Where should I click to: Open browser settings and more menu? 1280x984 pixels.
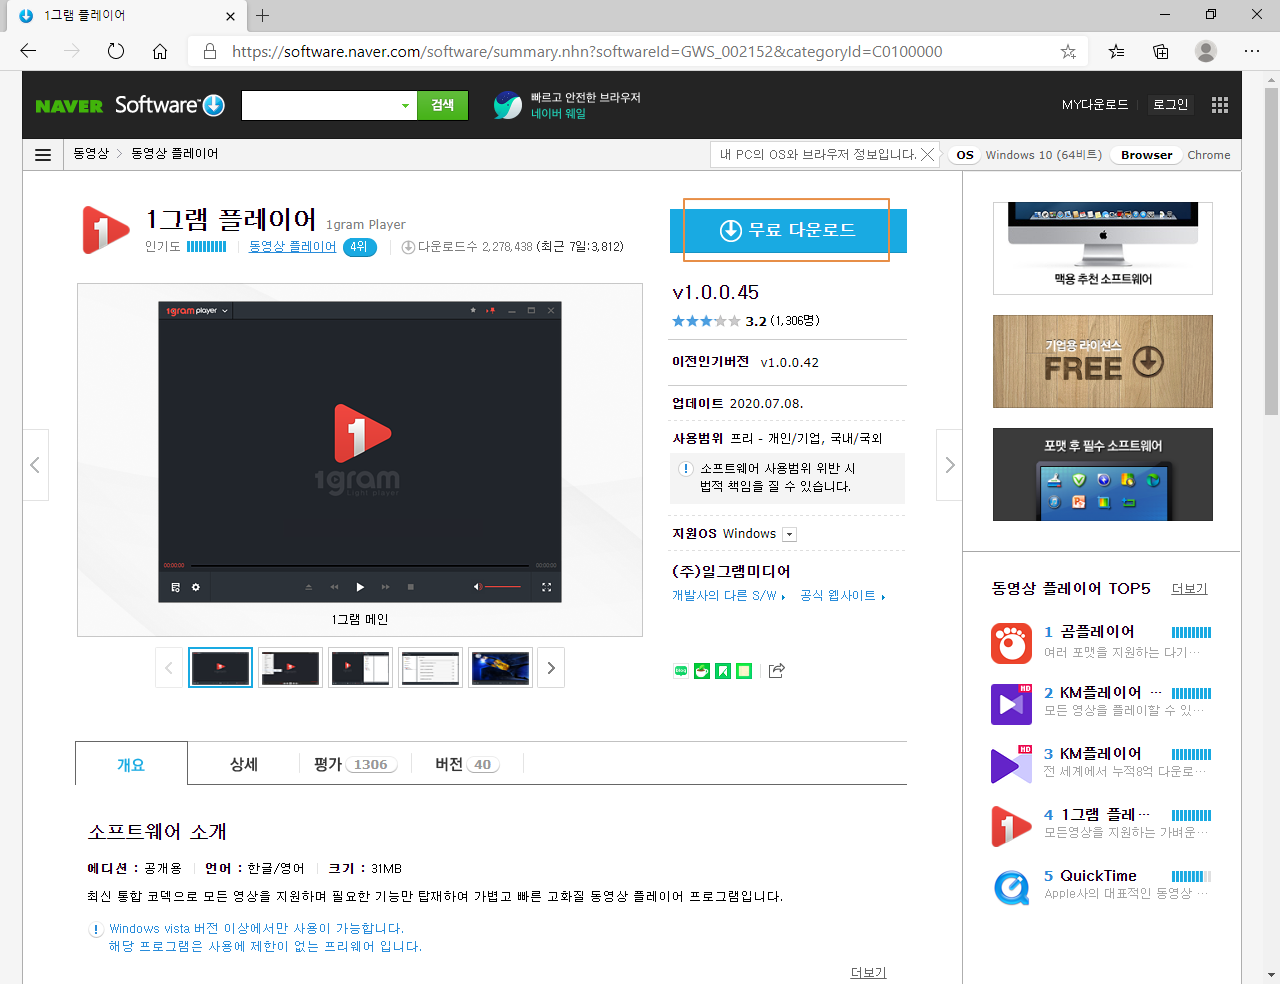(1252, 51)
